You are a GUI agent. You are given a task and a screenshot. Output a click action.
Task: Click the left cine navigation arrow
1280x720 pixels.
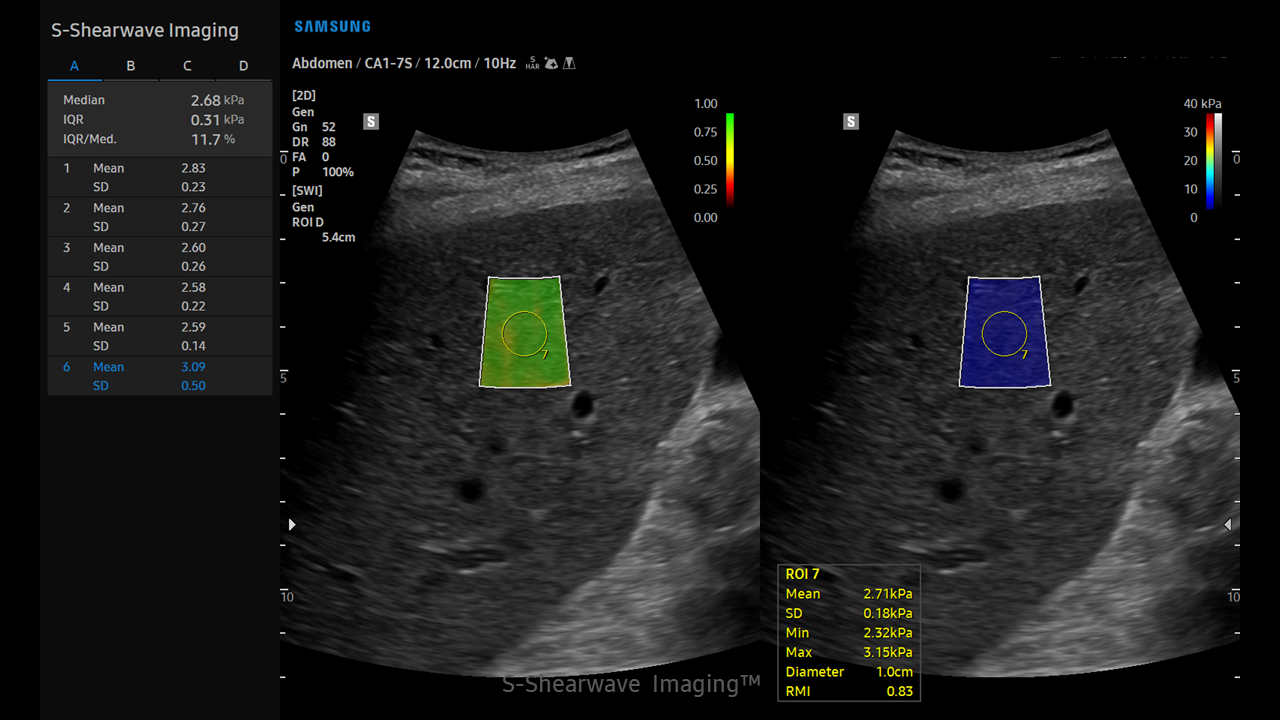(x=291, y=524)
